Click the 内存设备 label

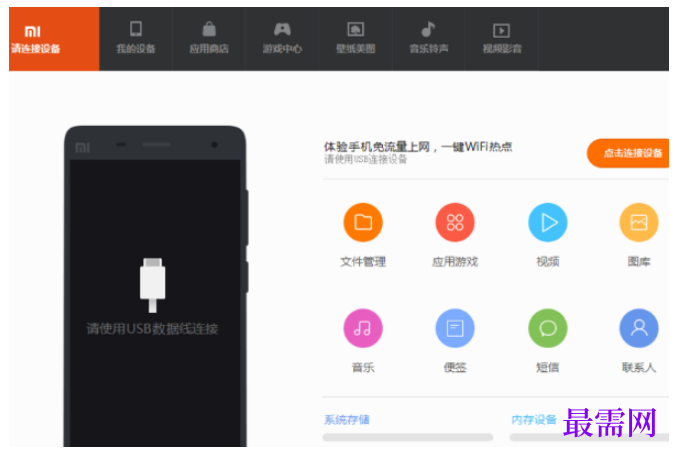[x=534, y=420]
